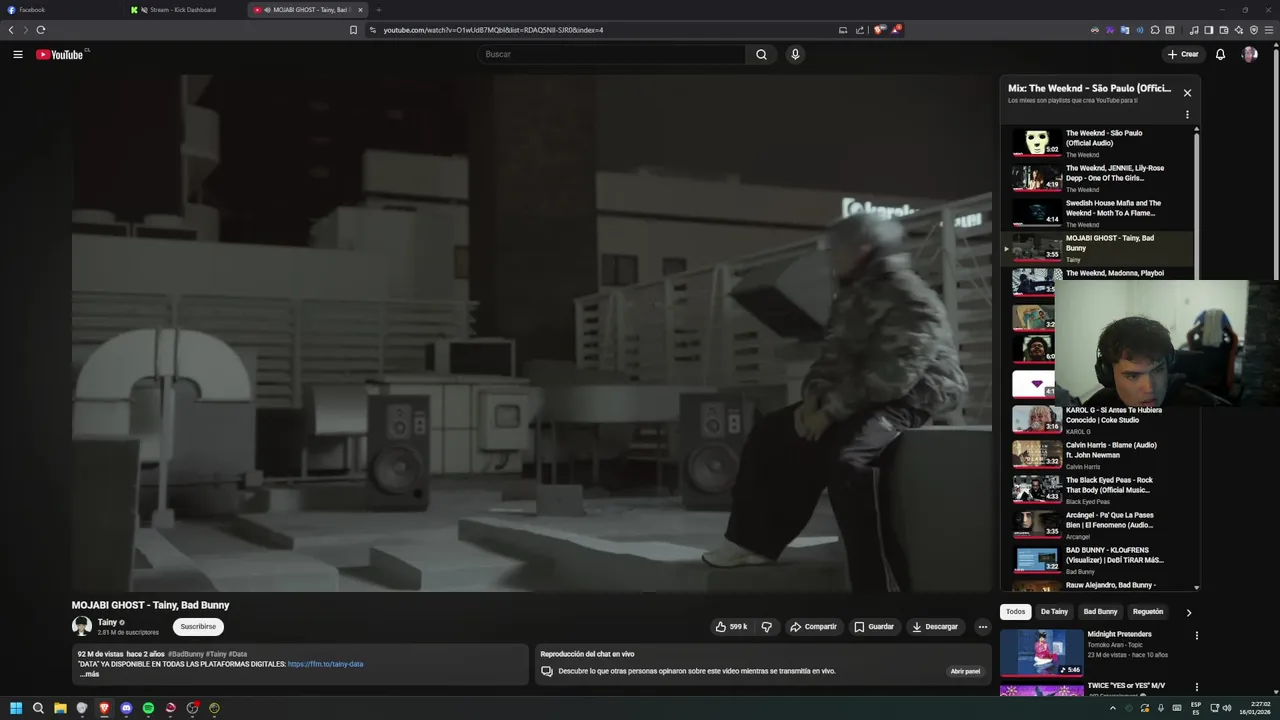The height and width of the screenshot is (720, 1280).
Task: Click Guardar save button
Action: point(874,627)
